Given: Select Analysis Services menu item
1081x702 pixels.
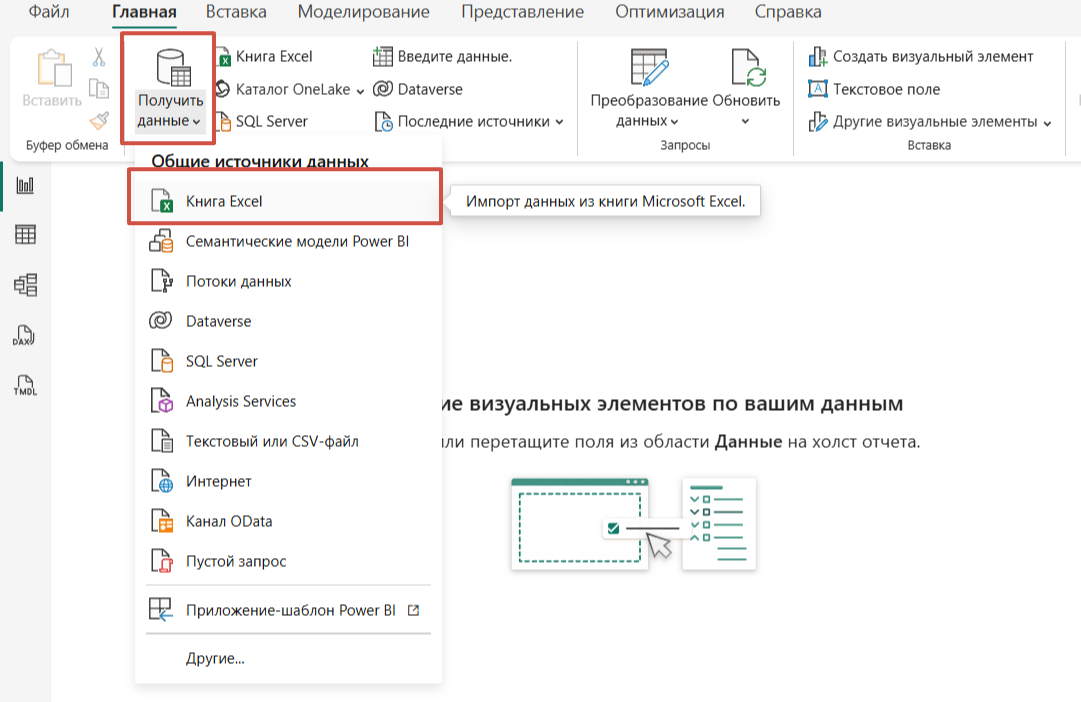Looking at the screenshot, I should [x=288, y=401].
